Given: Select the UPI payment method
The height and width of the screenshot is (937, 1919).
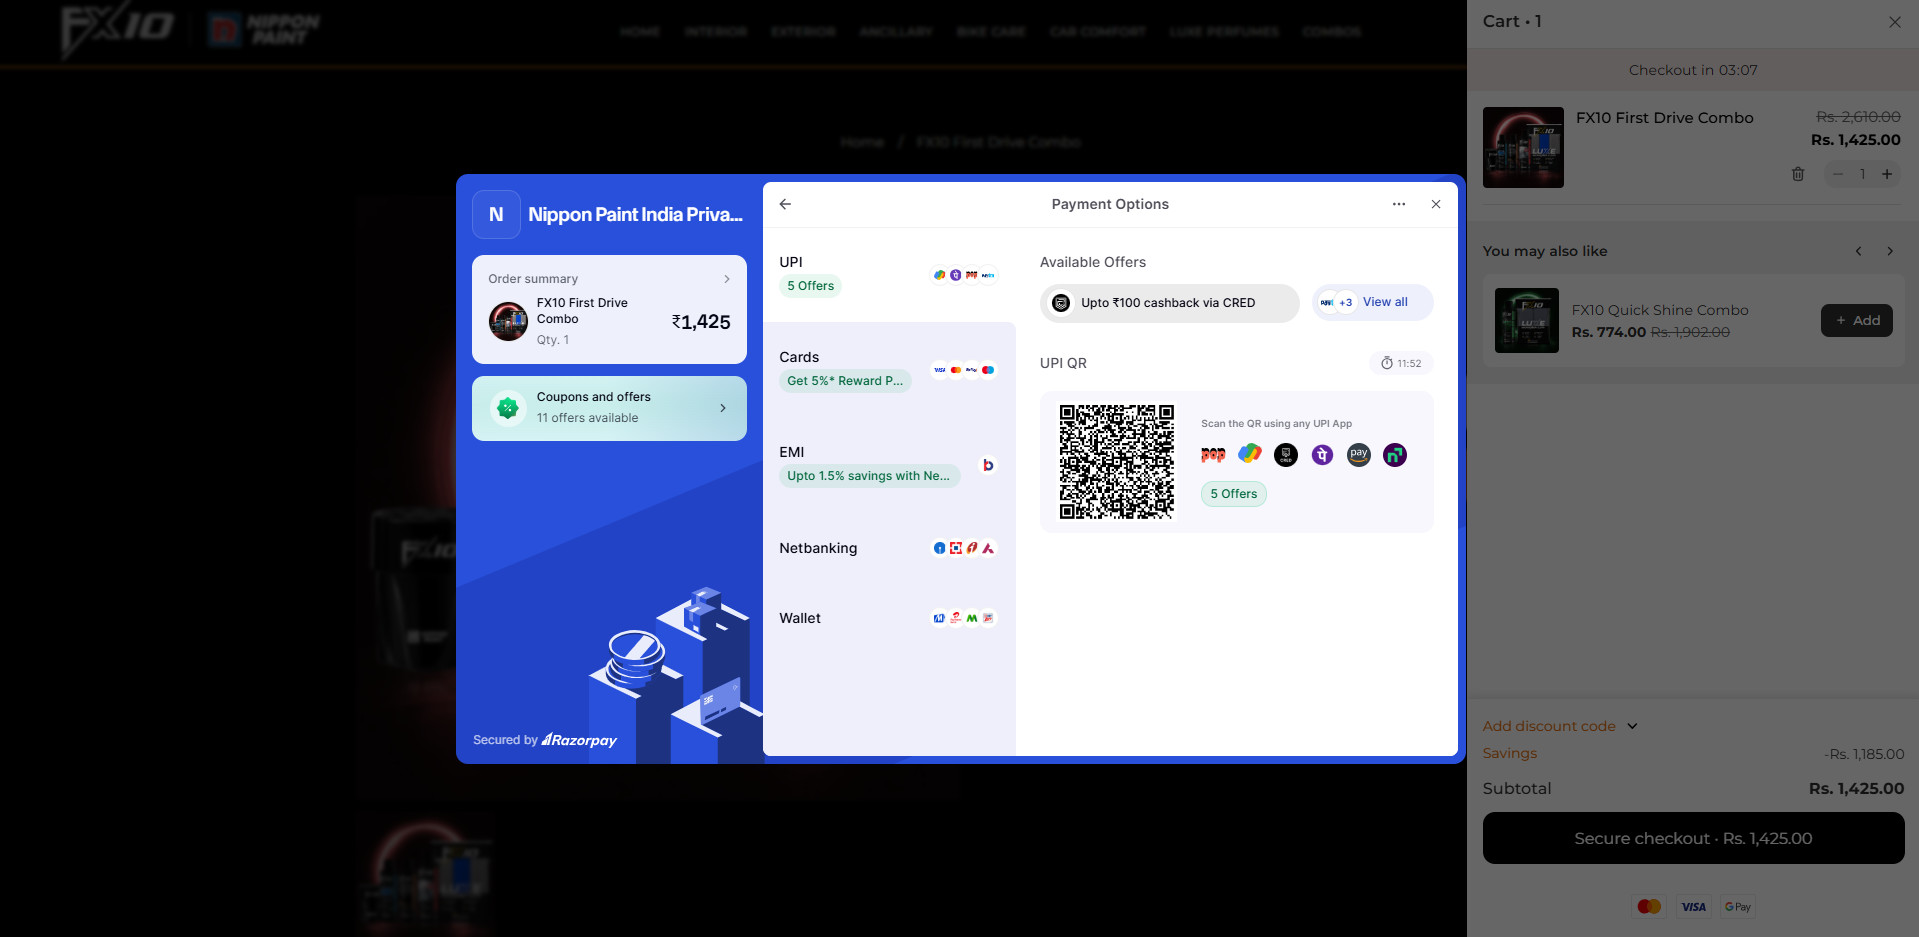Looking at the screenshot, I should pos(889,274).
